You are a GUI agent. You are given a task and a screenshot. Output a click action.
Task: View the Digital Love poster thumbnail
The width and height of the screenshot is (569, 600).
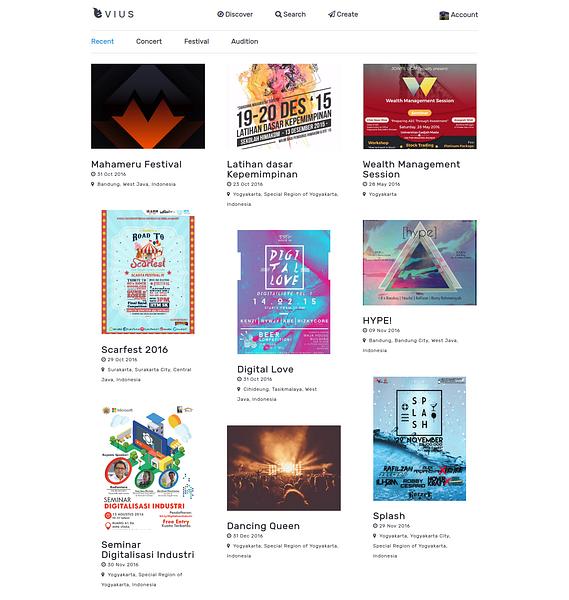coord(284,292)
